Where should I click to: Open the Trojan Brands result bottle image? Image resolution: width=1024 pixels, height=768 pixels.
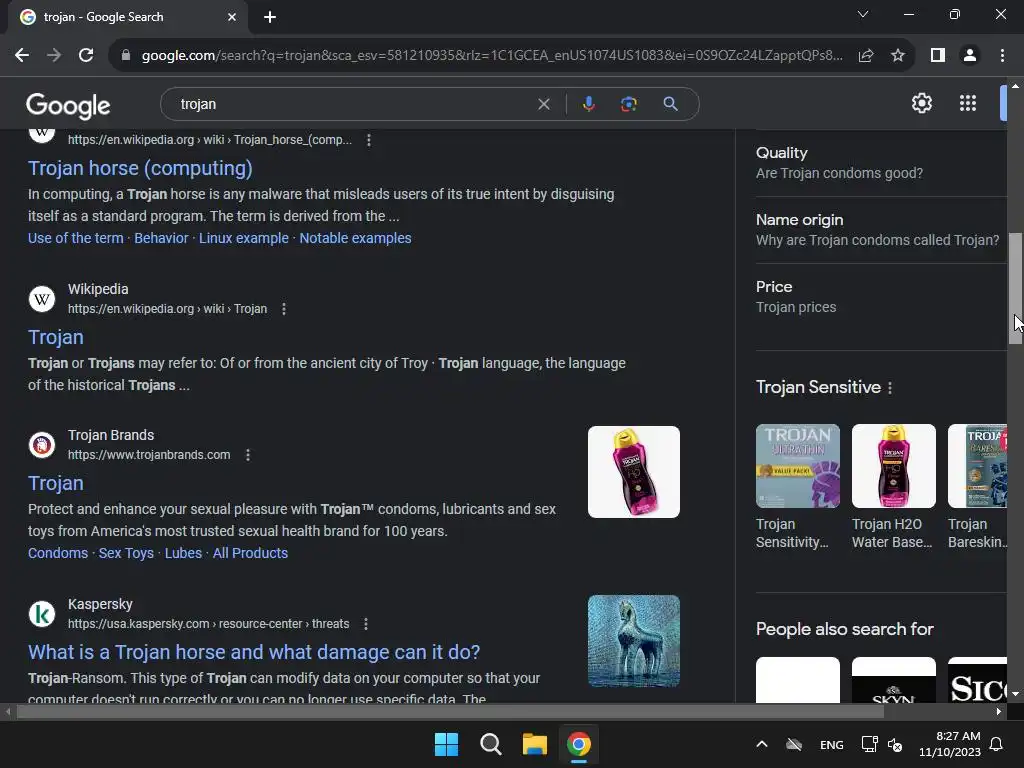coord(633,472)
